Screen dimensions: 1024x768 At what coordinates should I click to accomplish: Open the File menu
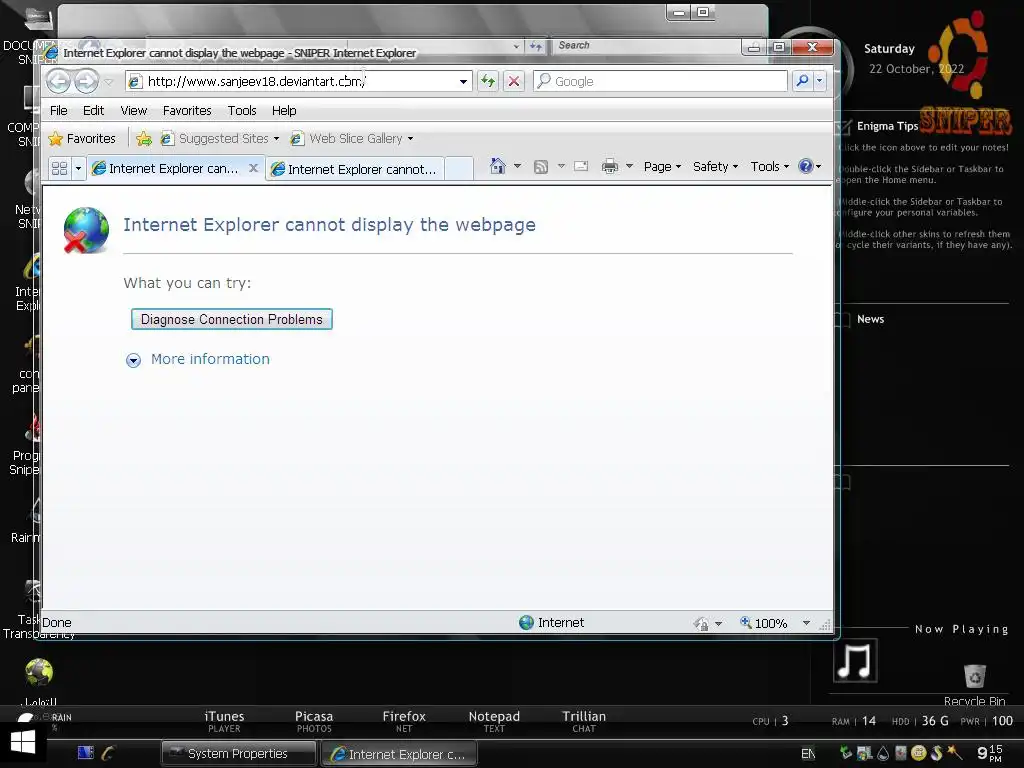click(59, 110)
